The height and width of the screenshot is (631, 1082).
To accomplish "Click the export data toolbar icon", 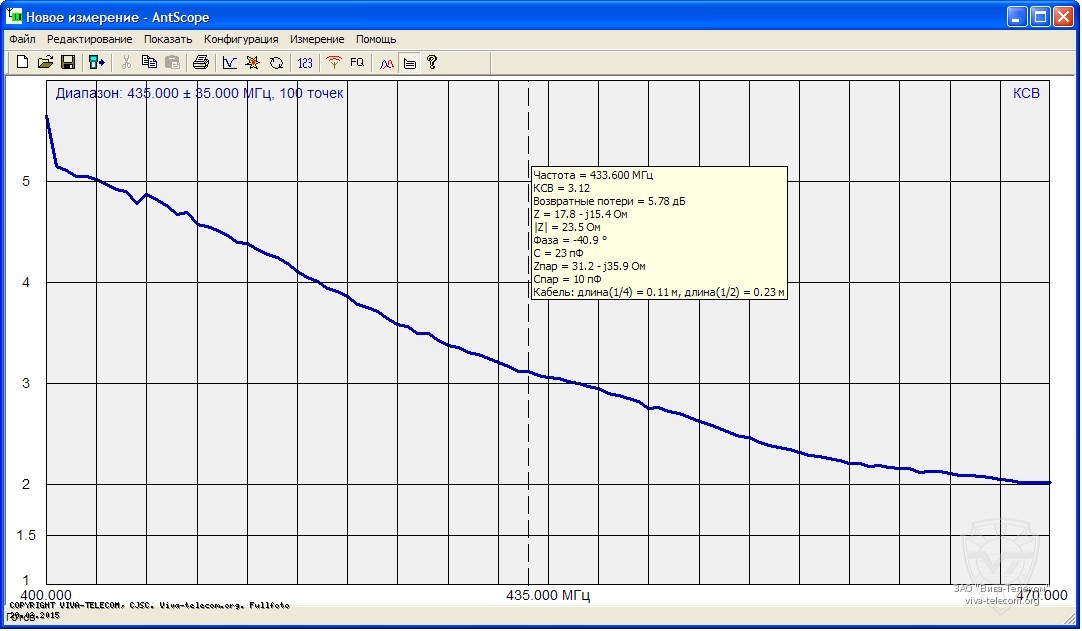I will click(x=97, y=63).
